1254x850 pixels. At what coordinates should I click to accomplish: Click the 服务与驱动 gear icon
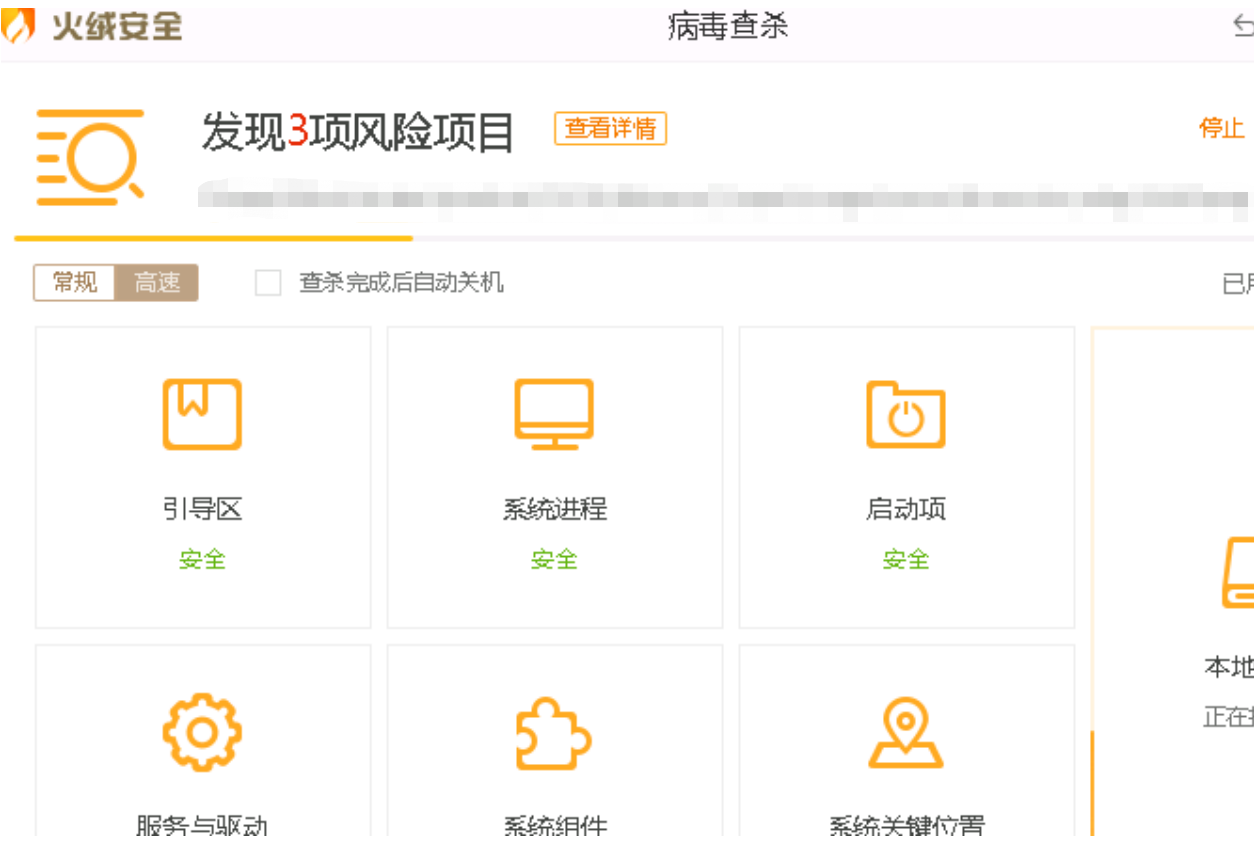(x=202, y=733)
